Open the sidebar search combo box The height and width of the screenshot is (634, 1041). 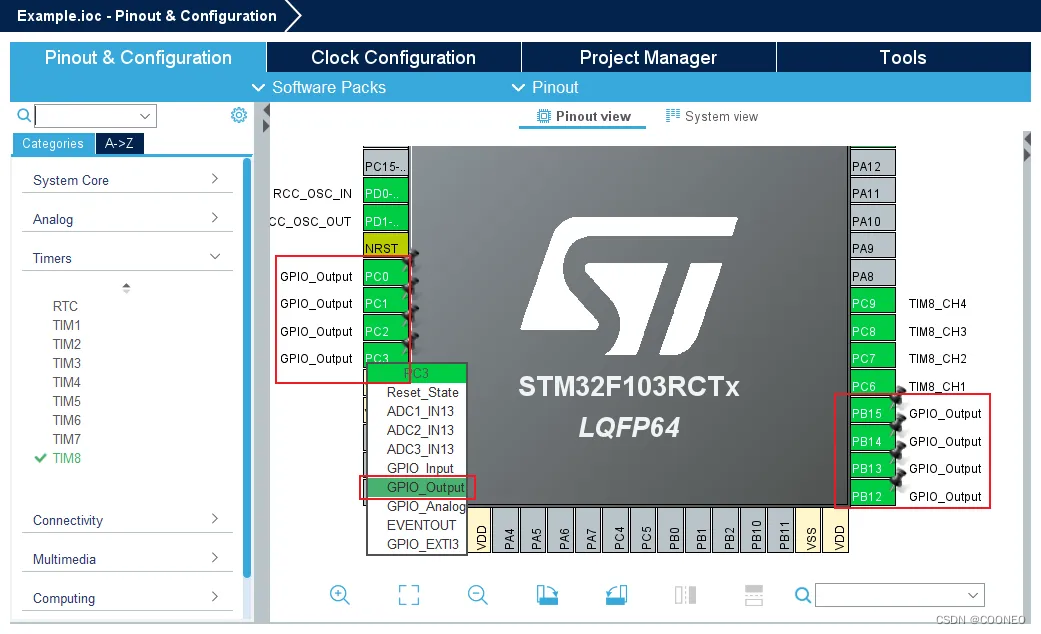[x=96, y=116]
